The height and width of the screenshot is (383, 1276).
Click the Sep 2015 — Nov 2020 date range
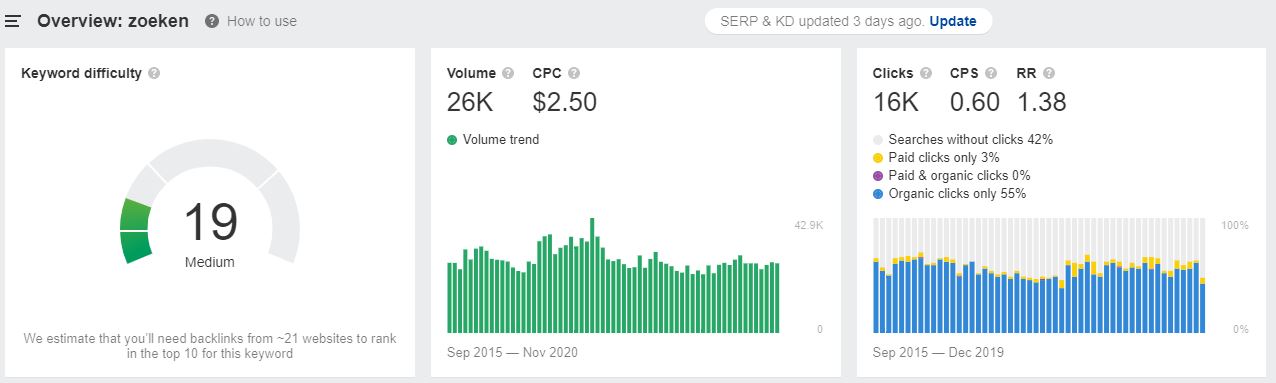click(x=512, y=352)
